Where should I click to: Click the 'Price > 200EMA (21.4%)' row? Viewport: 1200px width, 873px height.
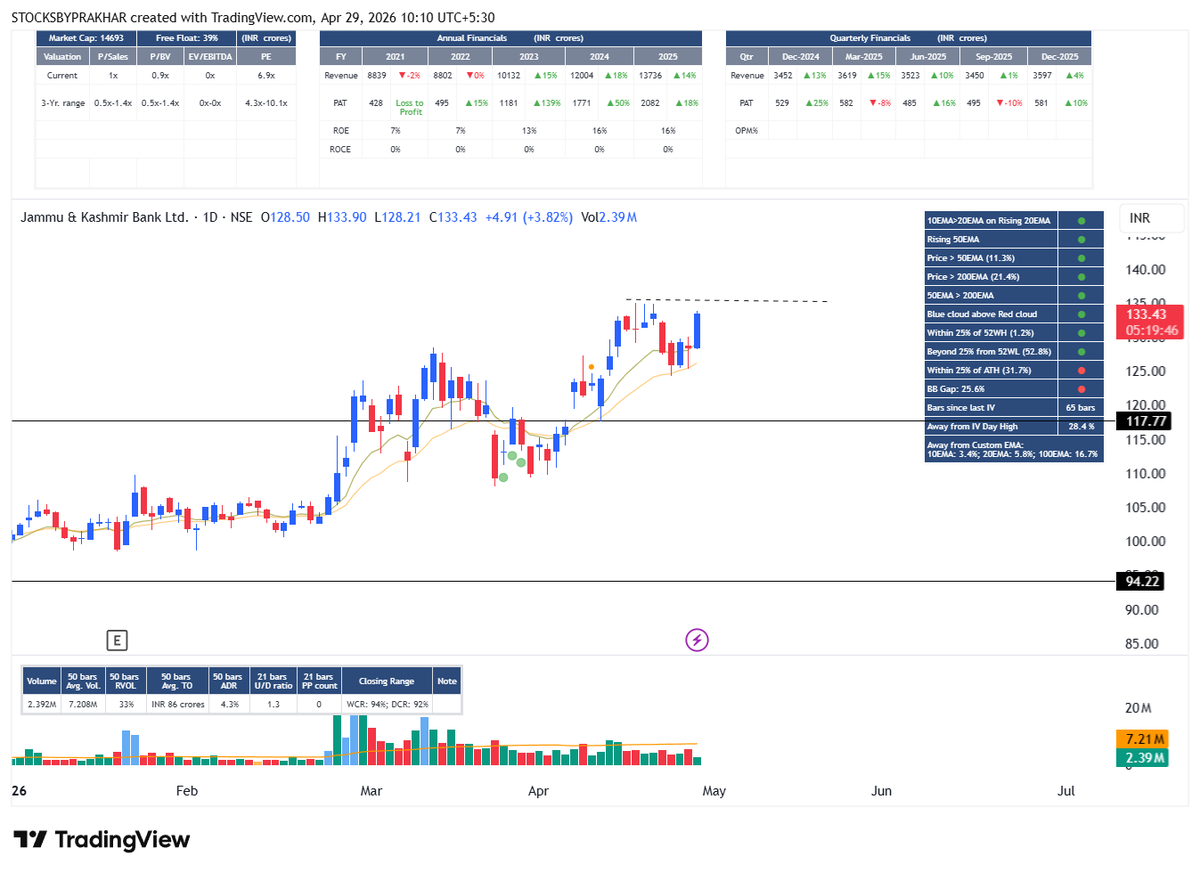[1014, 276]
